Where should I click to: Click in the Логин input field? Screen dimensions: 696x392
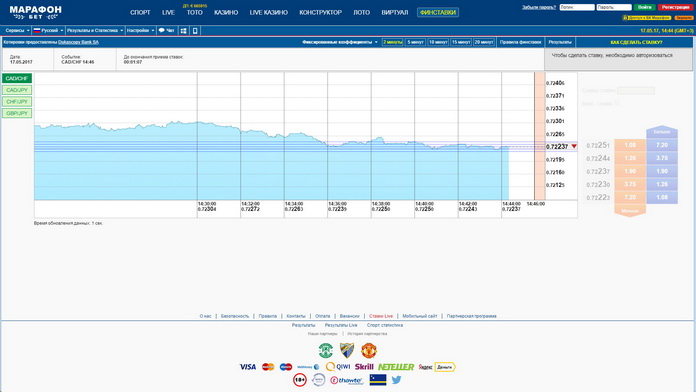(577, 7)
